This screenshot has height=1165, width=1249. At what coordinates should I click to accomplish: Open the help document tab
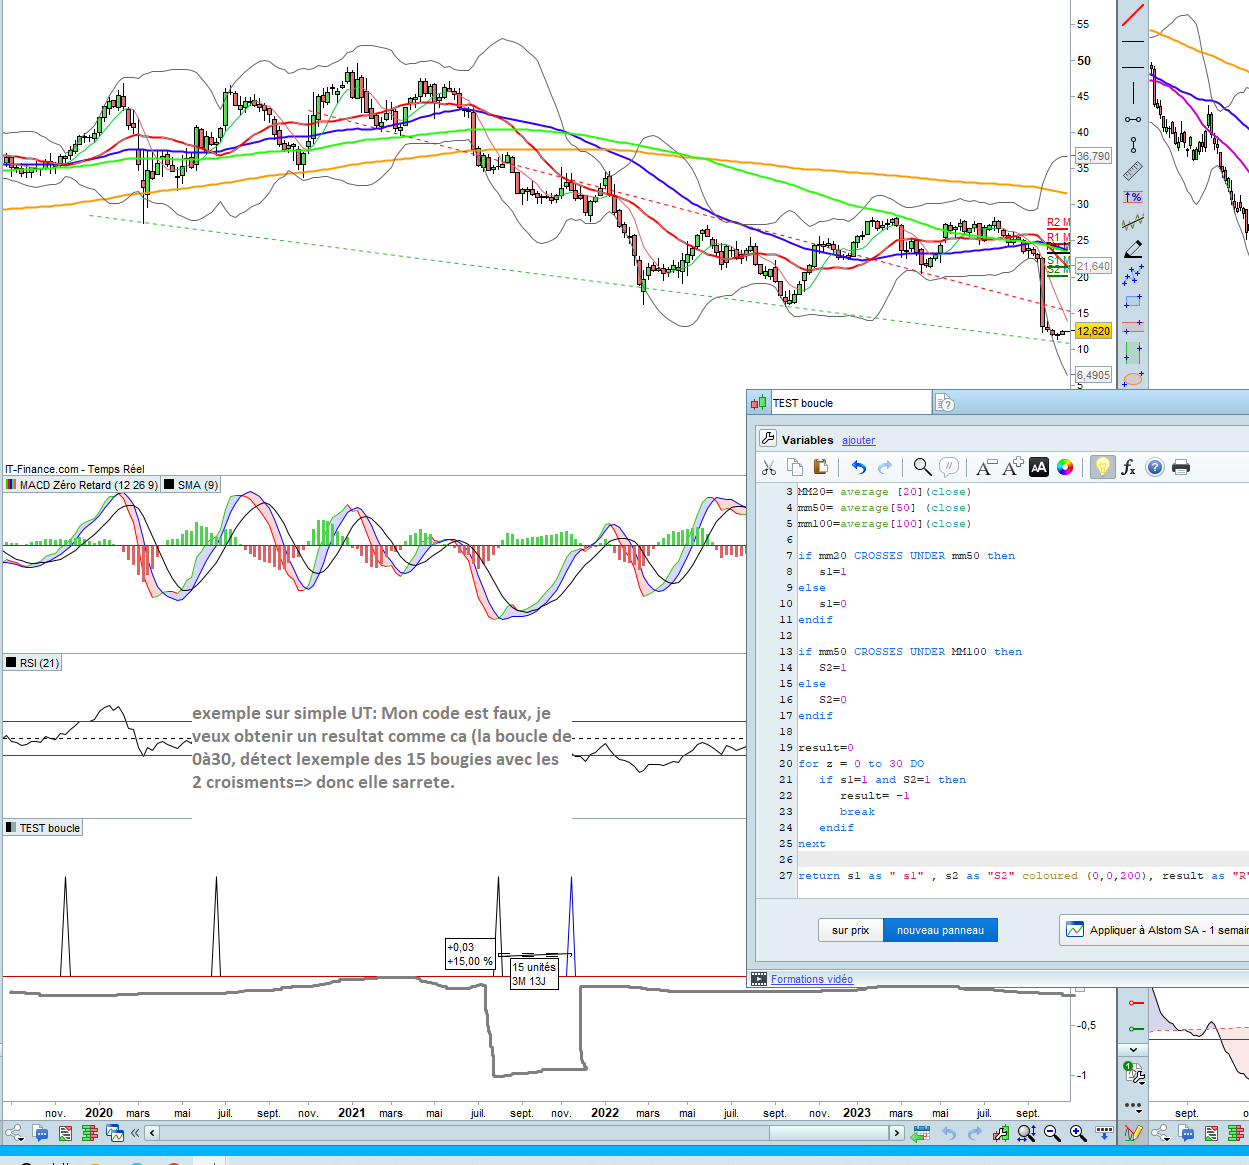pos(945,403)
